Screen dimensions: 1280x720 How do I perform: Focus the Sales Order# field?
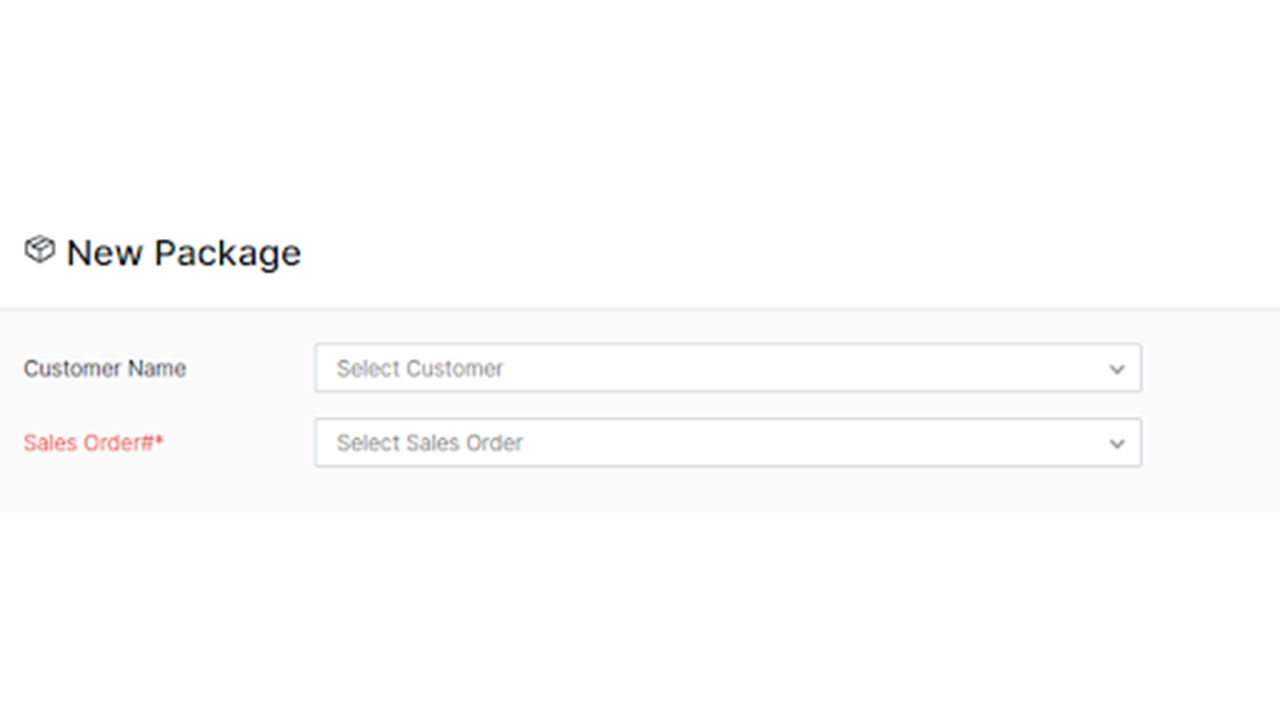[727, 442]
